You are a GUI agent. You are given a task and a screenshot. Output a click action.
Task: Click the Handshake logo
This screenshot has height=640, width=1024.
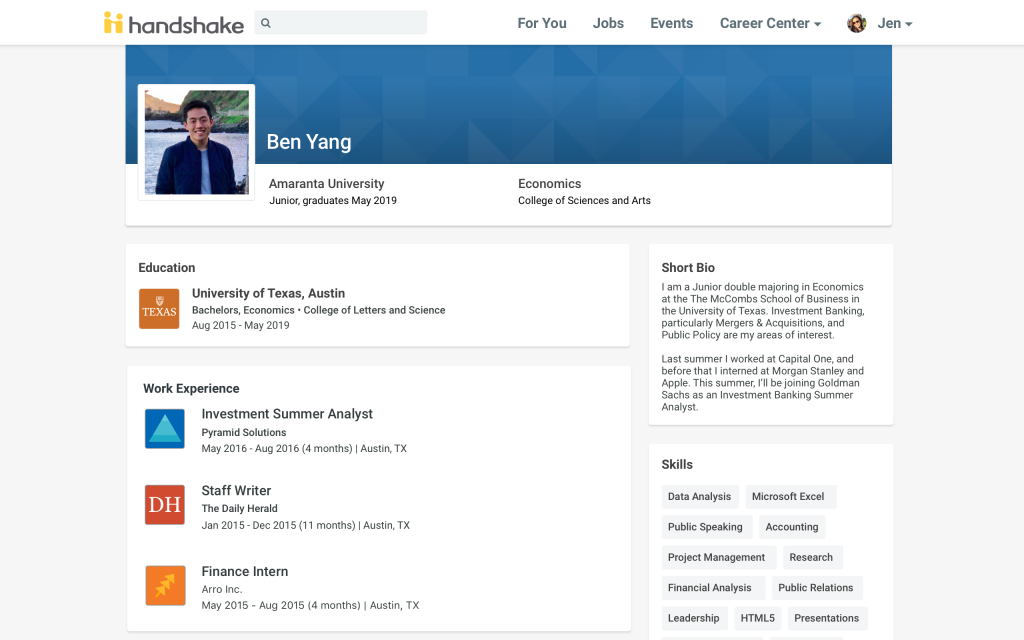point(173,23)
